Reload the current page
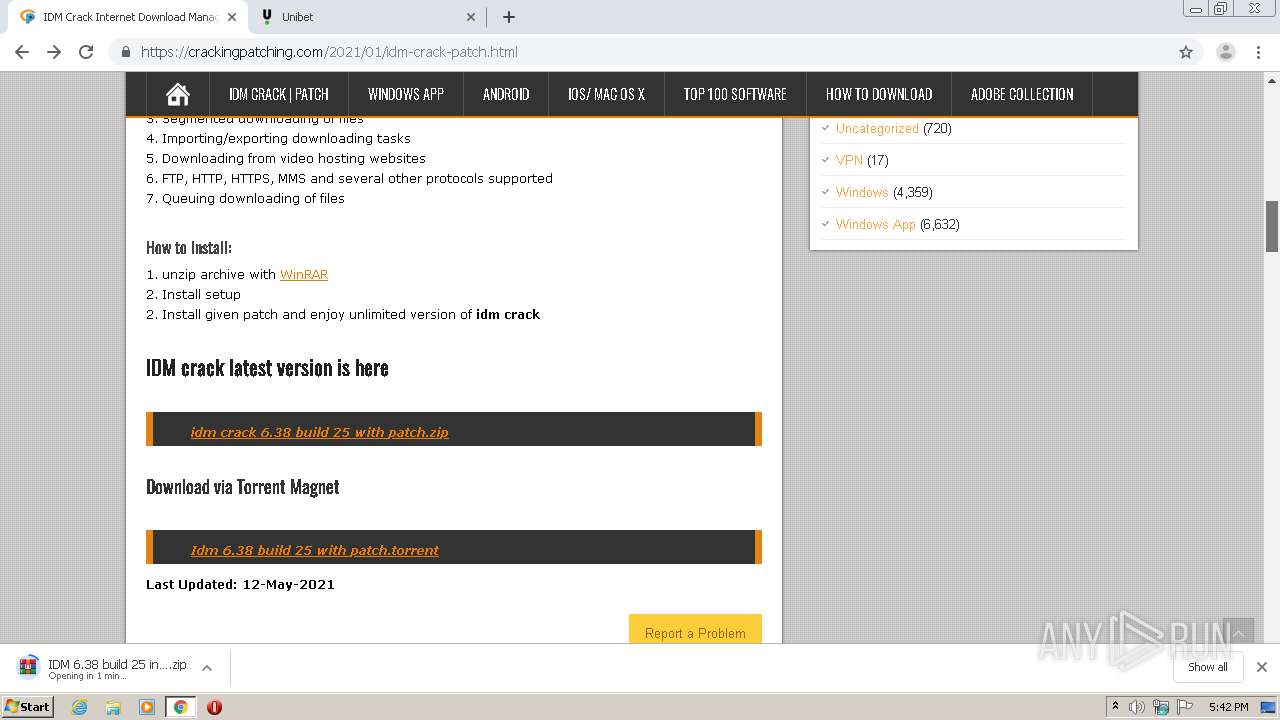 tap(86, 52)
